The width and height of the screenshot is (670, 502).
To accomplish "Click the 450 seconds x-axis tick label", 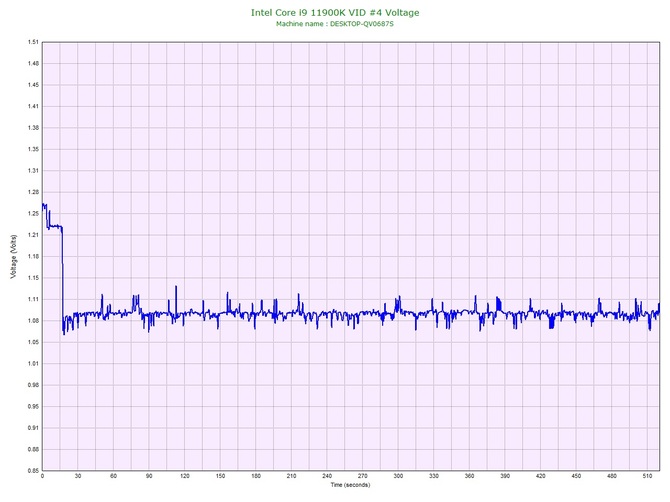I will pyautogui.click(x=576, y=476).
